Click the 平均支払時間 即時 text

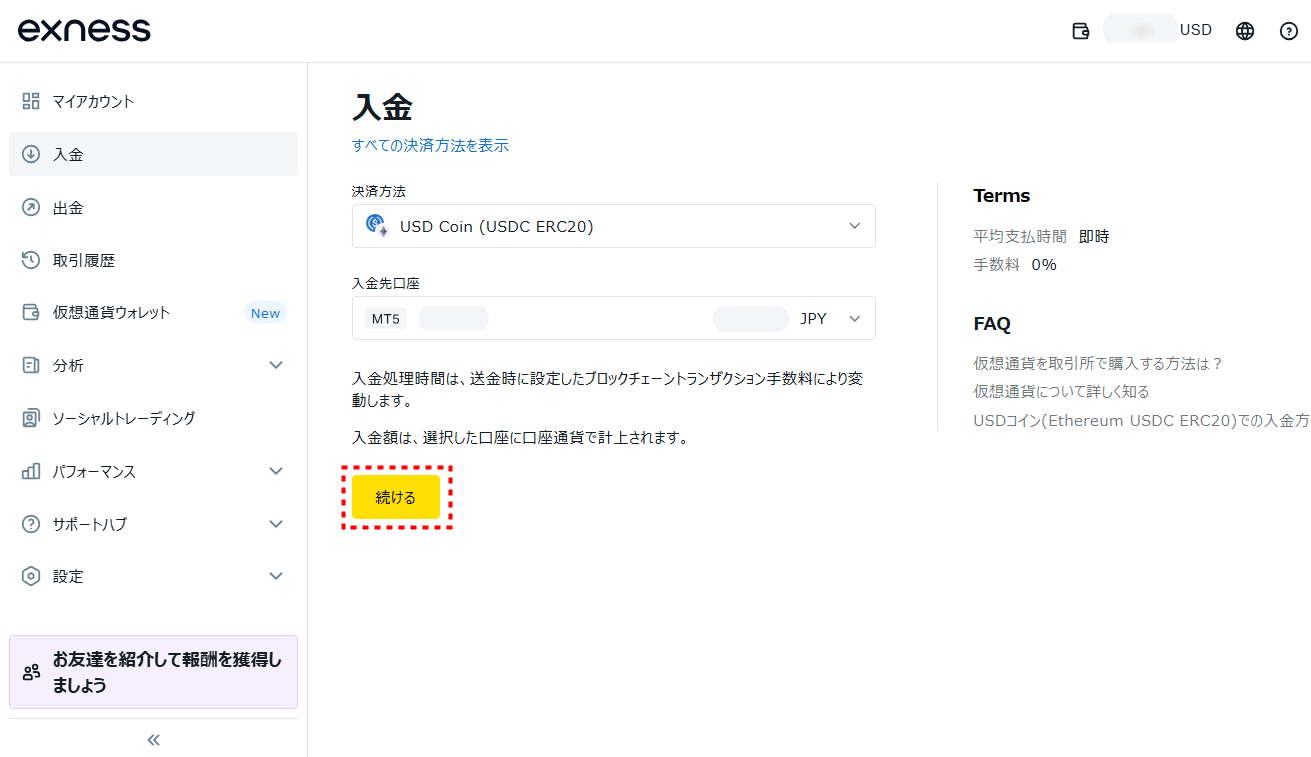click(x=1041, y=237)
